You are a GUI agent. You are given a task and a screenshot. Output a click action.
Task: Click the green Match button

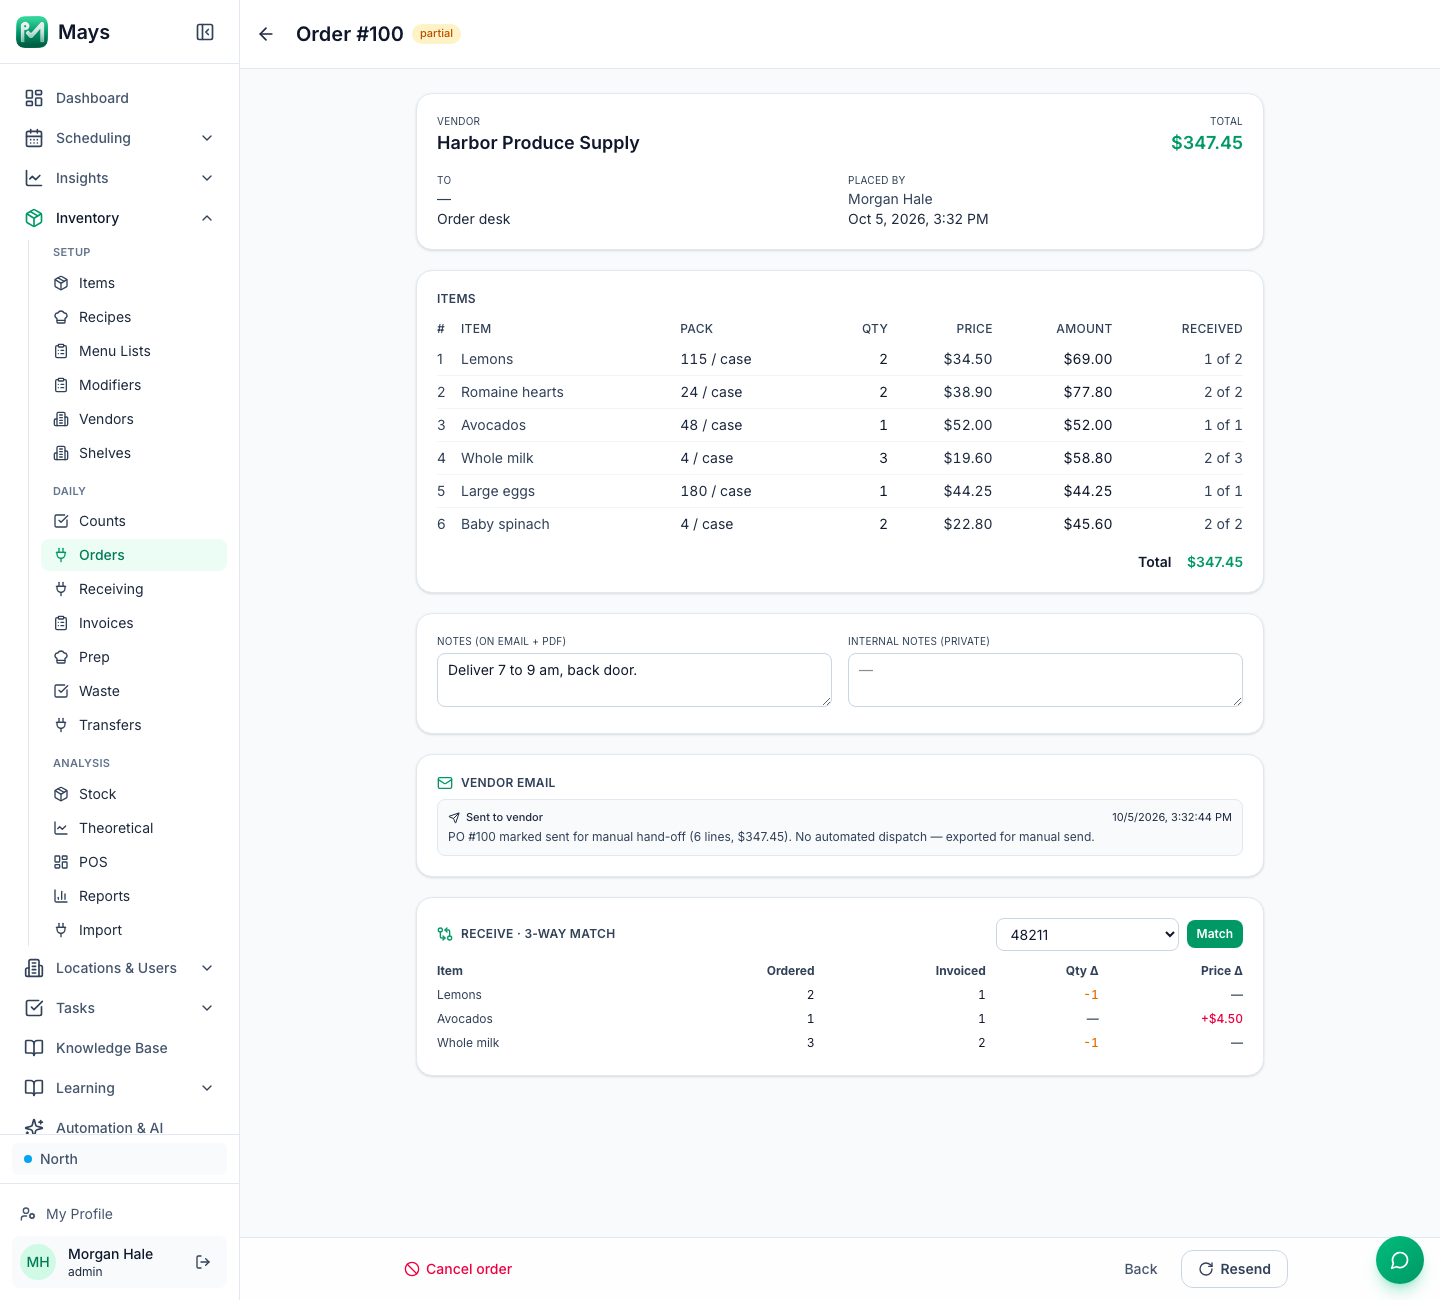1214,934
